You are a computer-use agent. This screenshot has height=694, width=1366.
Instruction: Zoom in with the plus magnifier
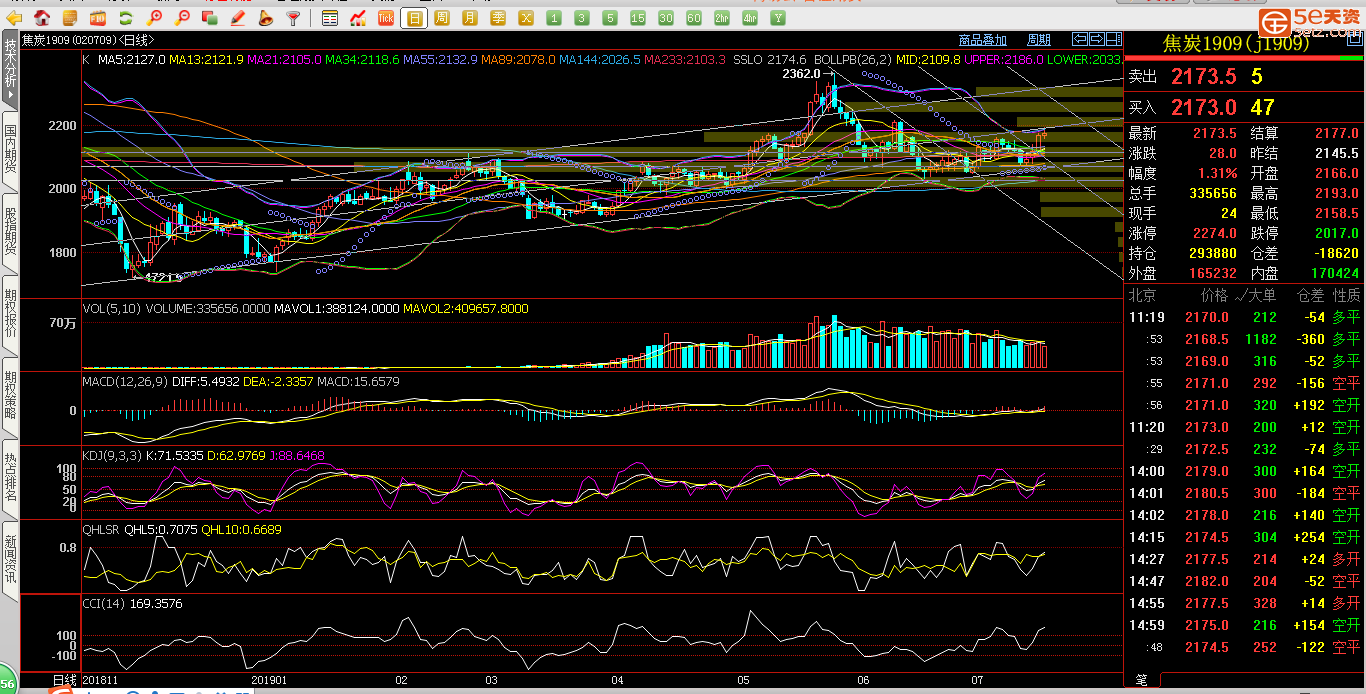[155, 18]
